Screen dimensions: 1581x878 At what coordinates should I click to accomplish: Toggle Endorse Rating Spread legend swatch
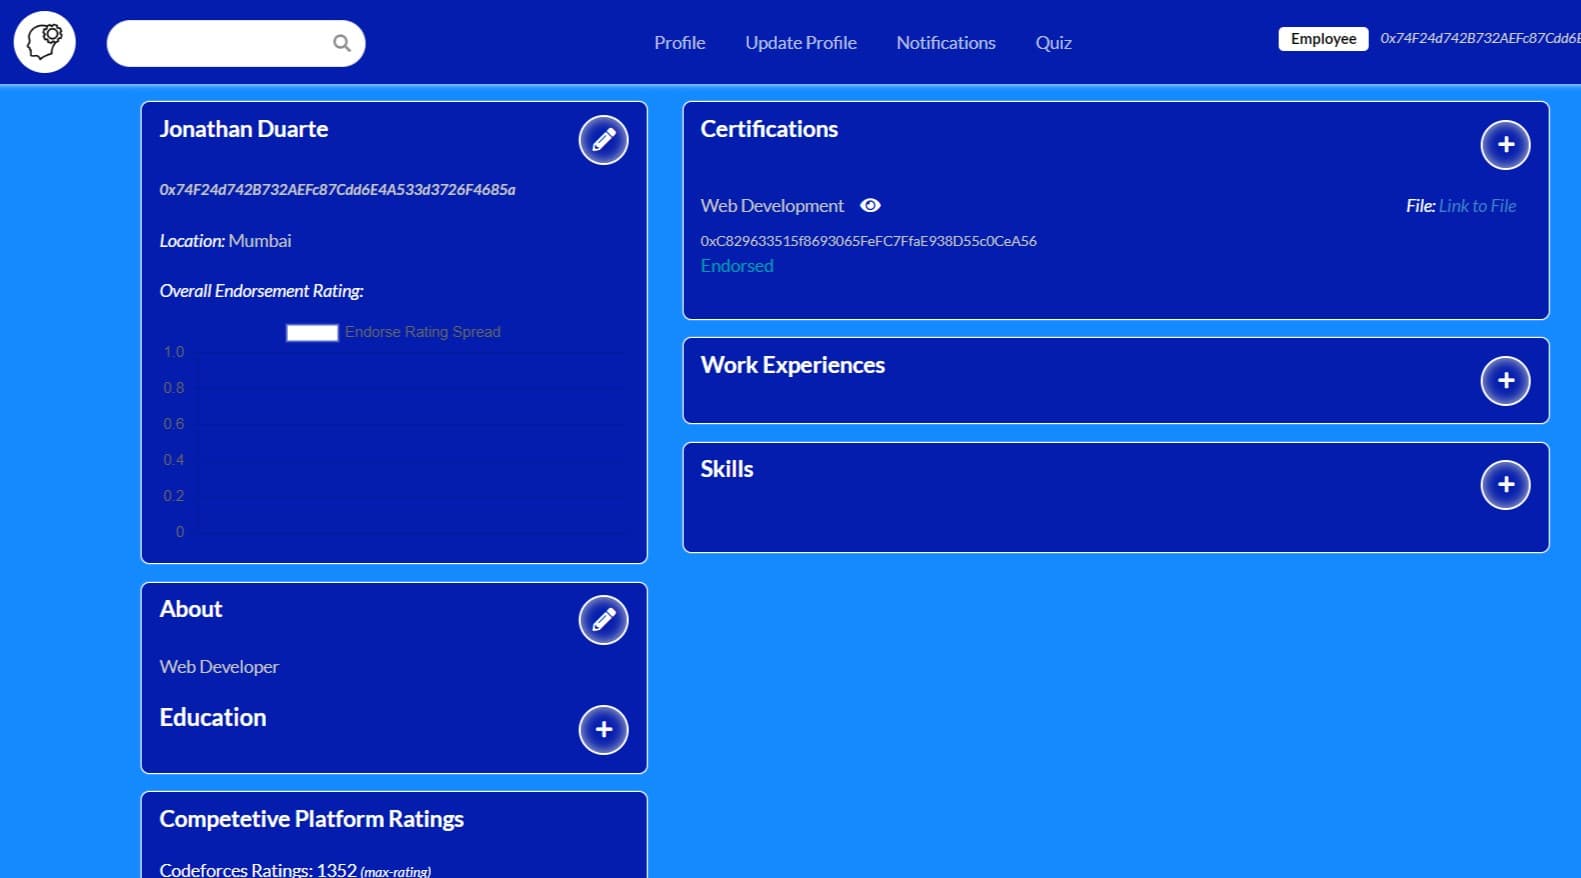click(312, 332)
